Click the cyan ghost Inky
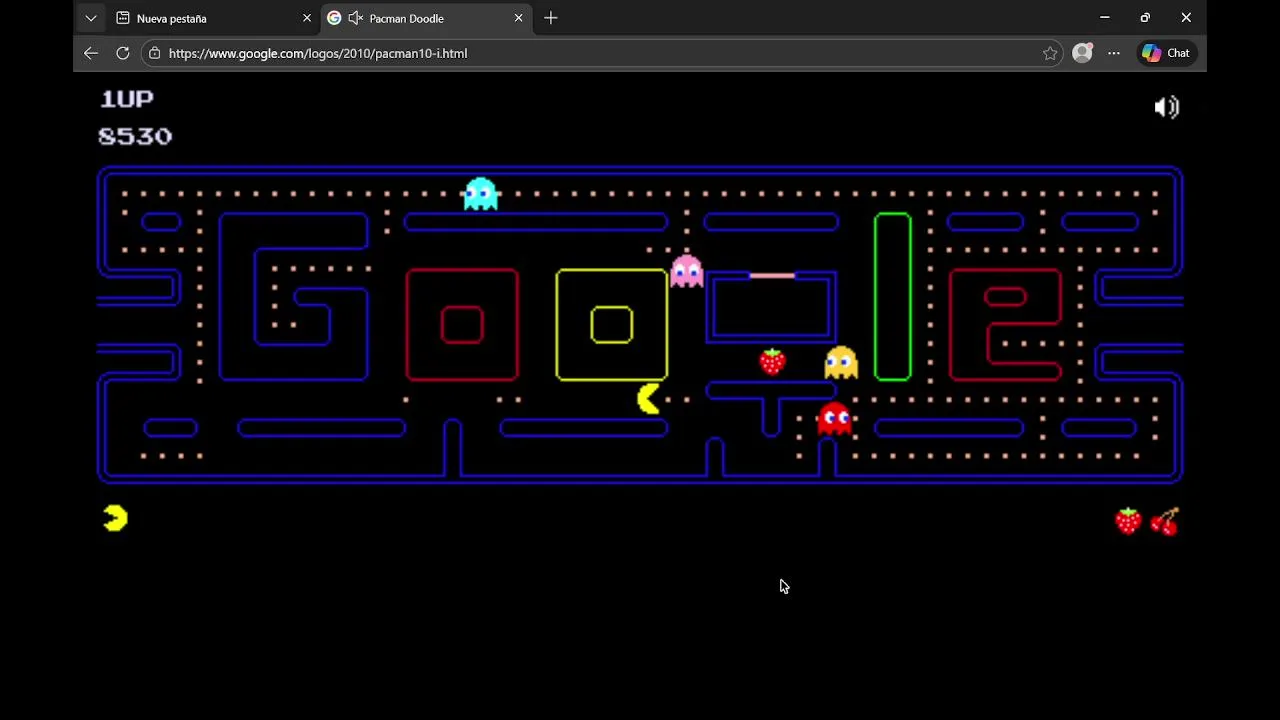This screenshot has height=720, width=1280. point(481,193)
